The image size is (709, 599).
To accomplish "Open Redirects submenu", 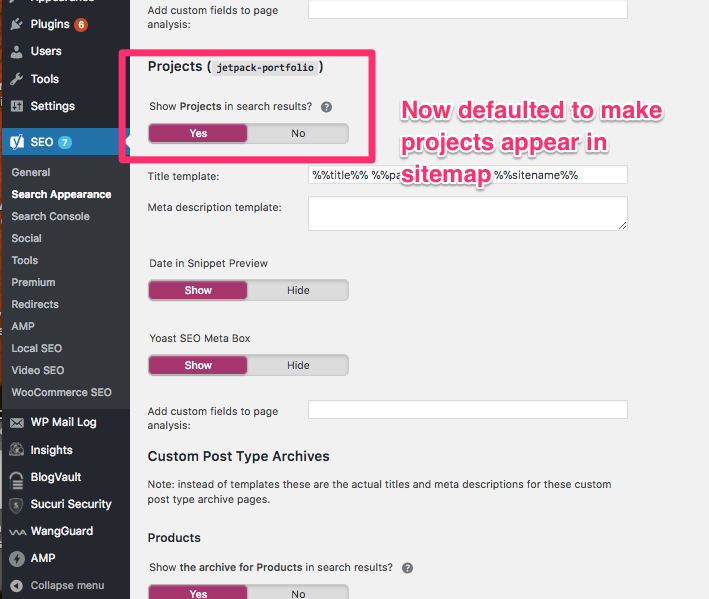I will (x=35, y=304).
